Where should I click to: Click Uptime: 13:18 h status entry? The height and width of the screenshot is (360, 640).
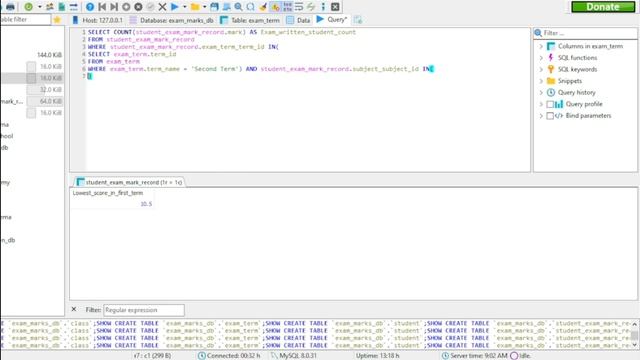[x=378, y=356]
